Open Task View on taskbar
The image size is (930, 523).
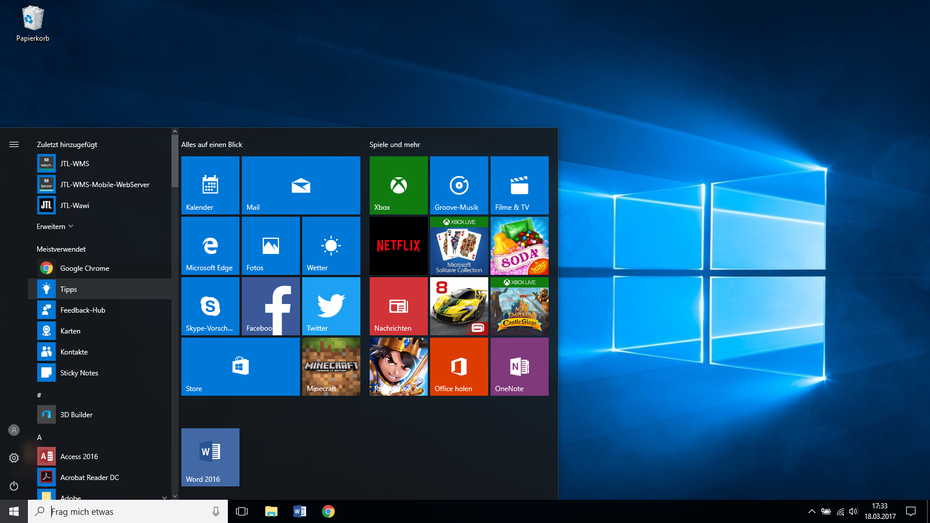coord(242,511)
